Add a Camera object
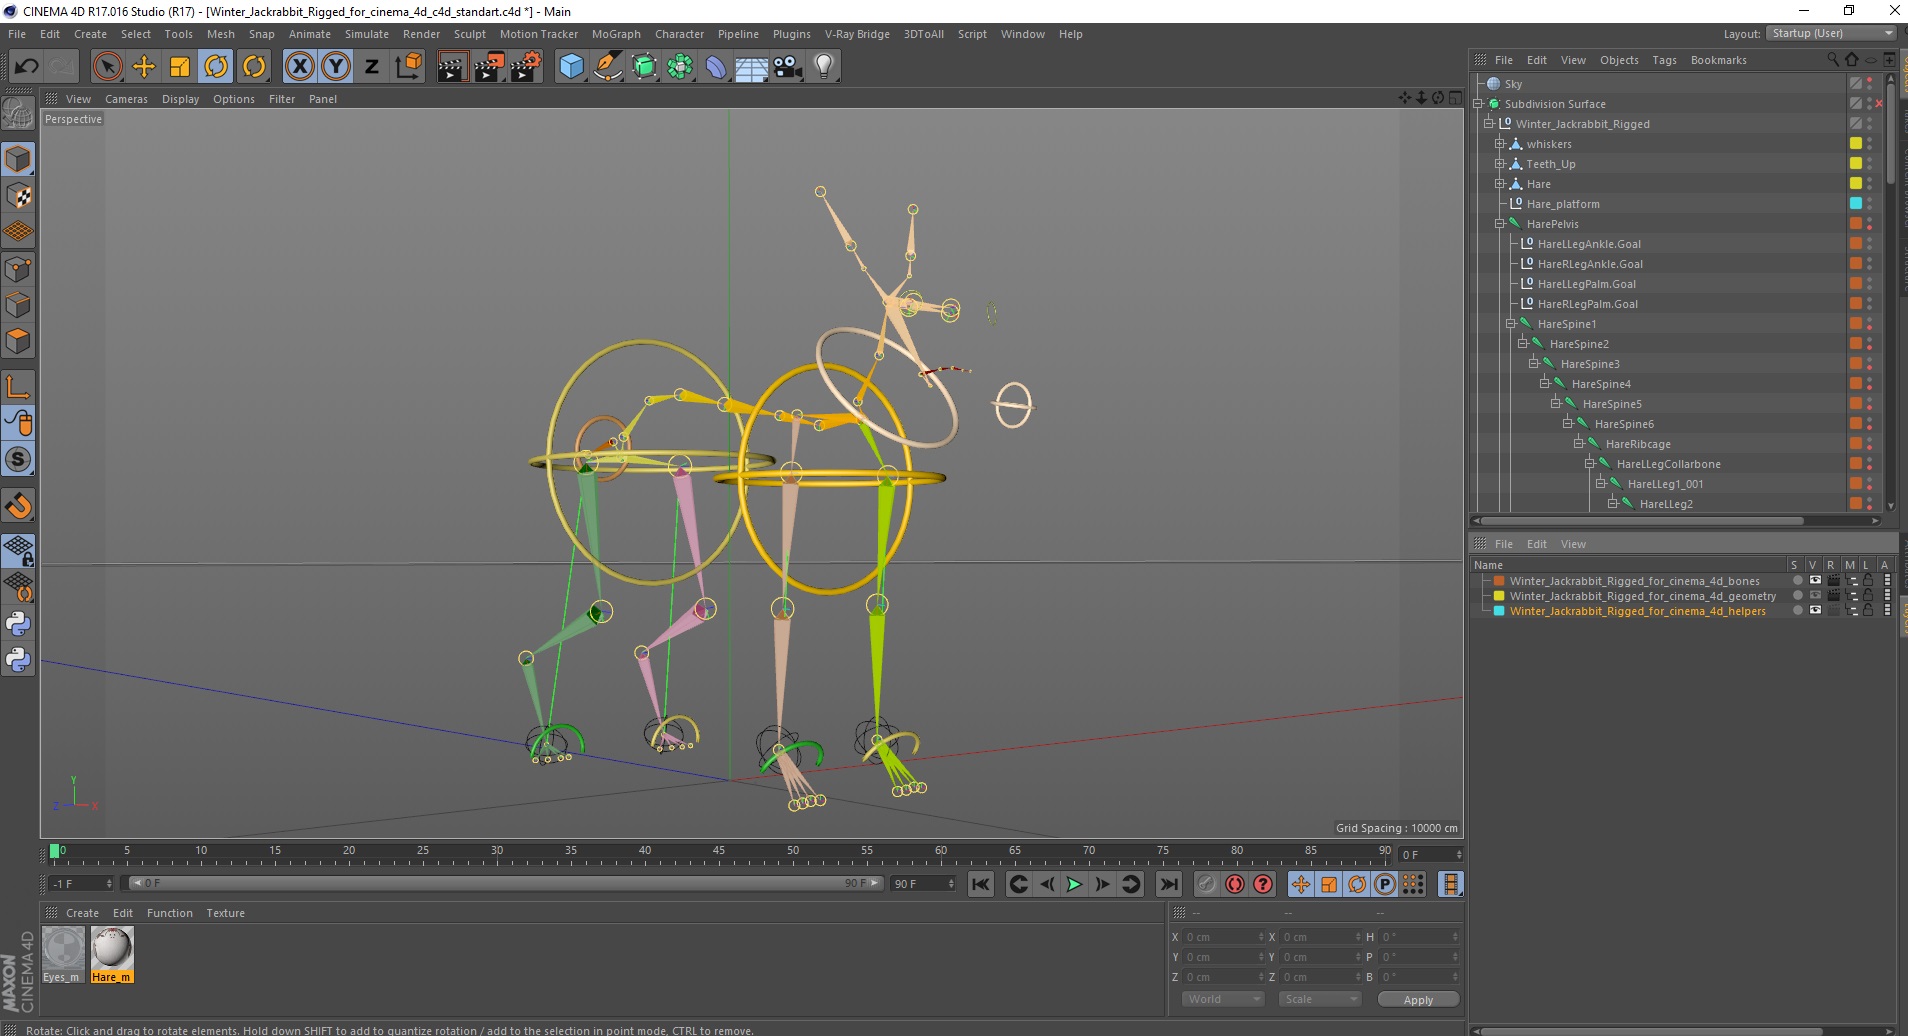This screenshot has width=1908, height=1036. click(x=788, y=67)
